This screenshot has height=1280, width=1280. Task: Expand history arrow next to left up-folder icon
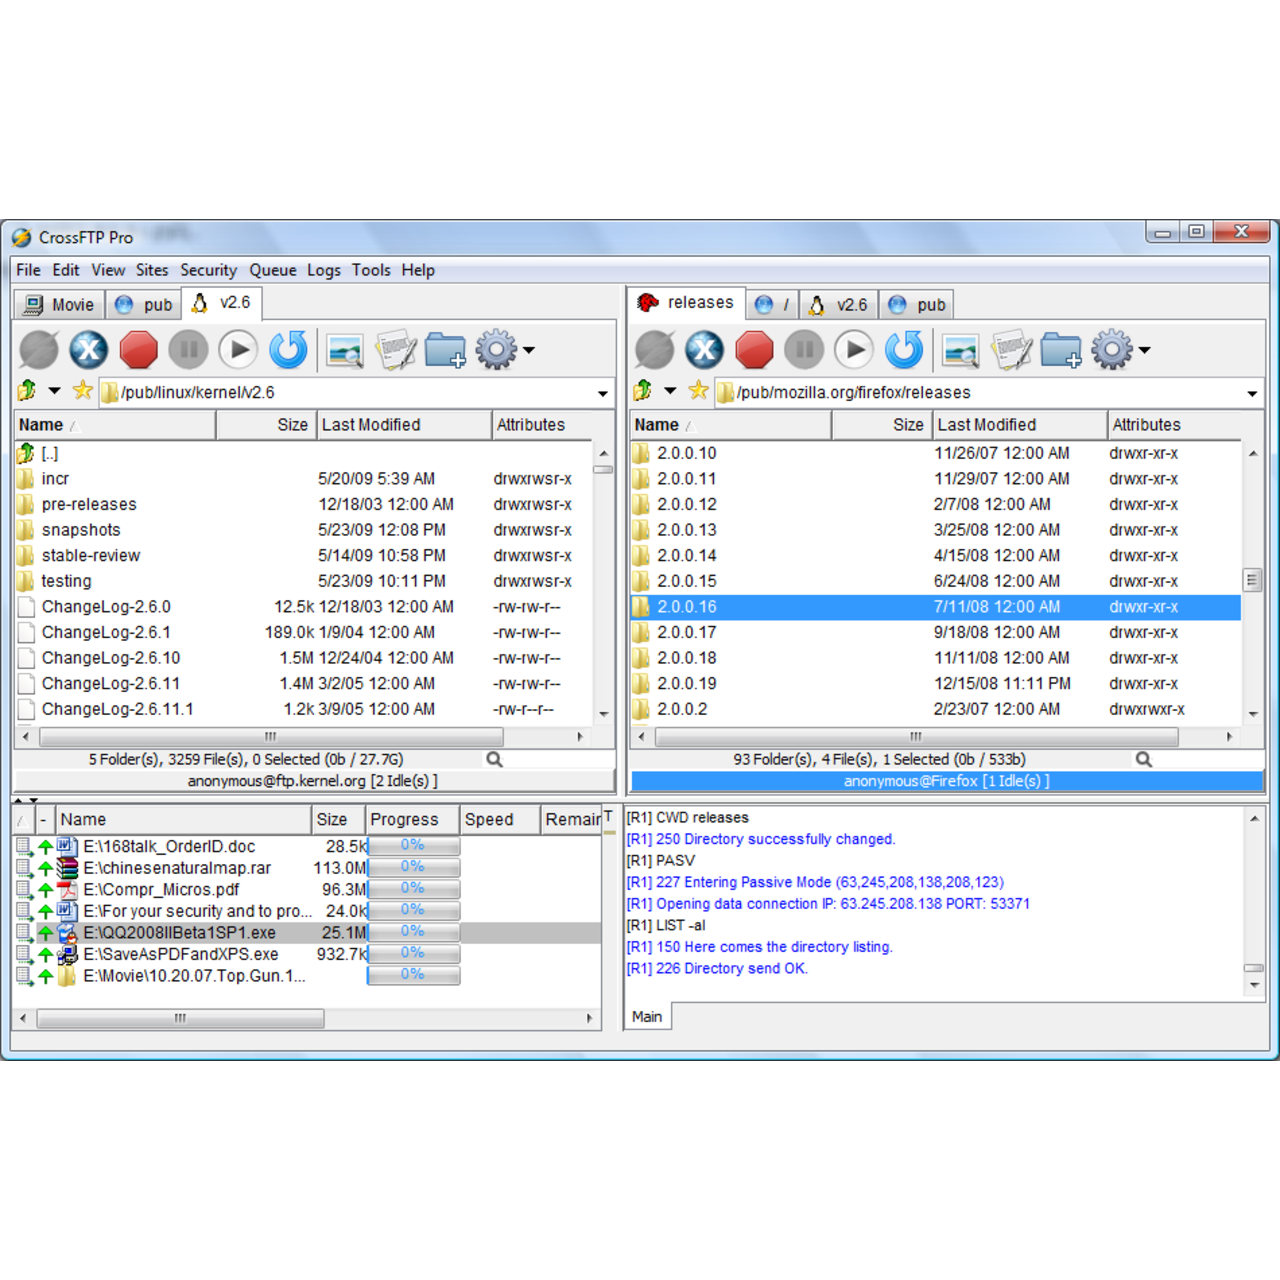pyautogui.click(x=54, y=391)
